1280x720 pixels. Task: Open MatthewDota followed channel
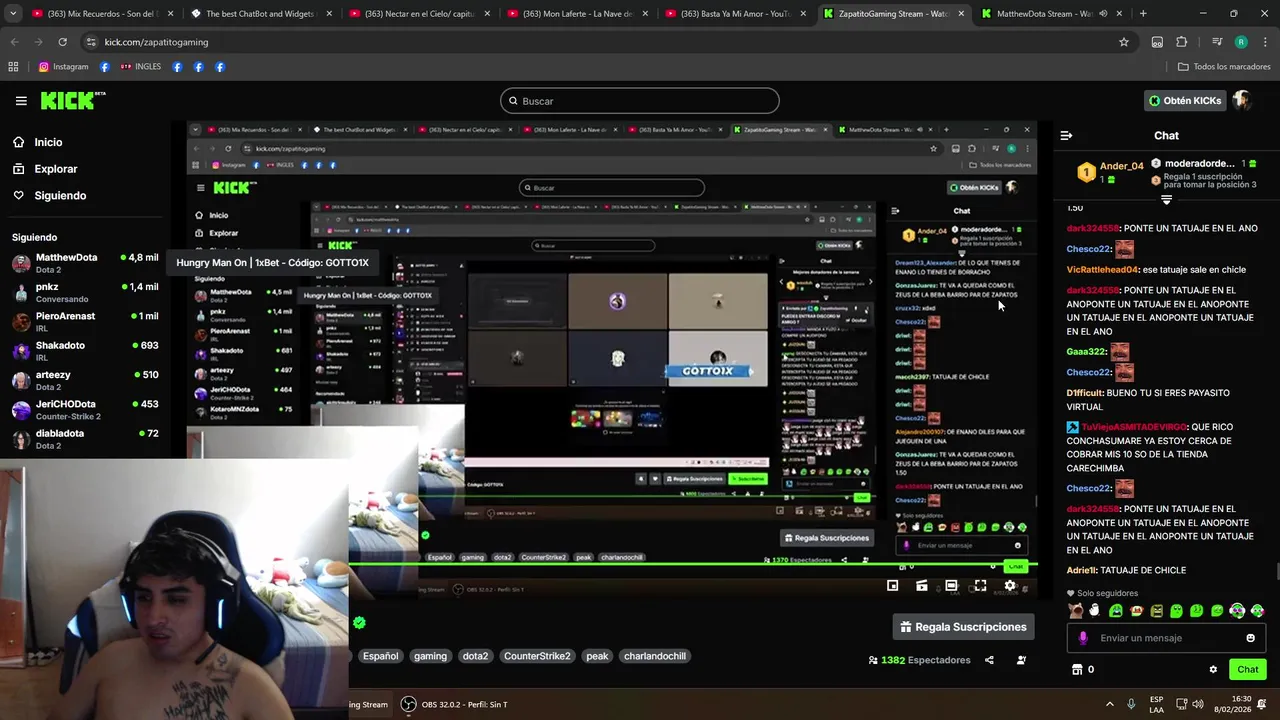coord(85,263)
